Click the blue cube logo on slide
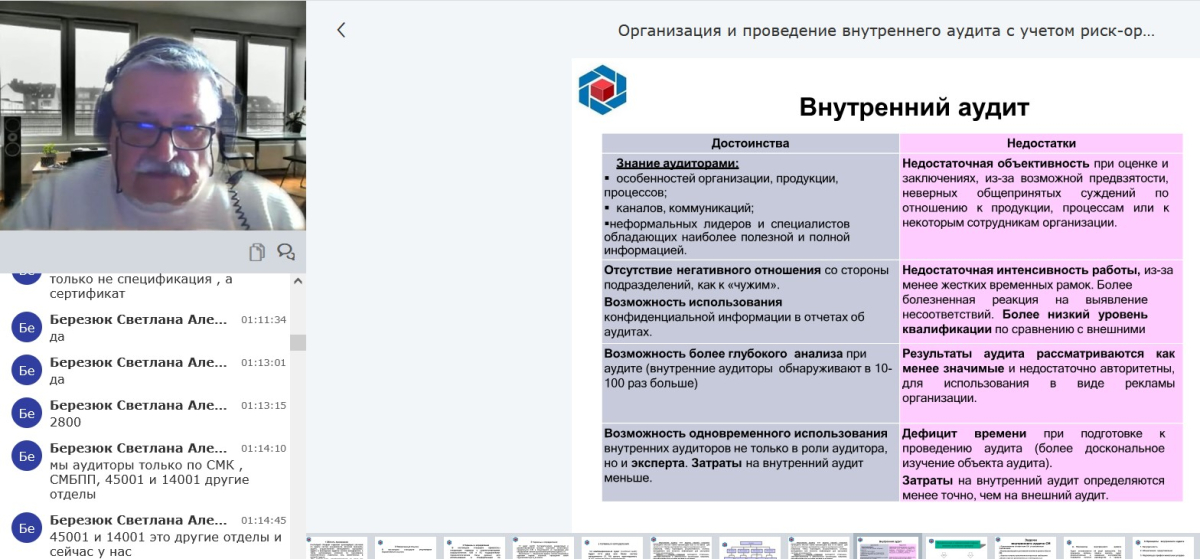 [602, 88]
